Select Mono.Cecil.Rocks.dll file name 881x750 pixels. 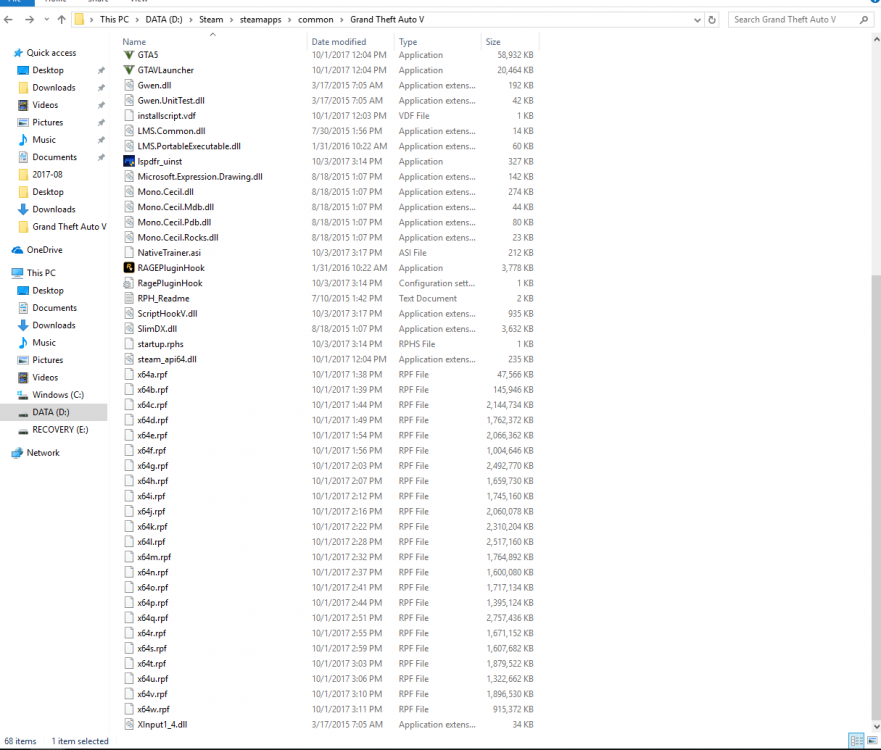(178, 238)
